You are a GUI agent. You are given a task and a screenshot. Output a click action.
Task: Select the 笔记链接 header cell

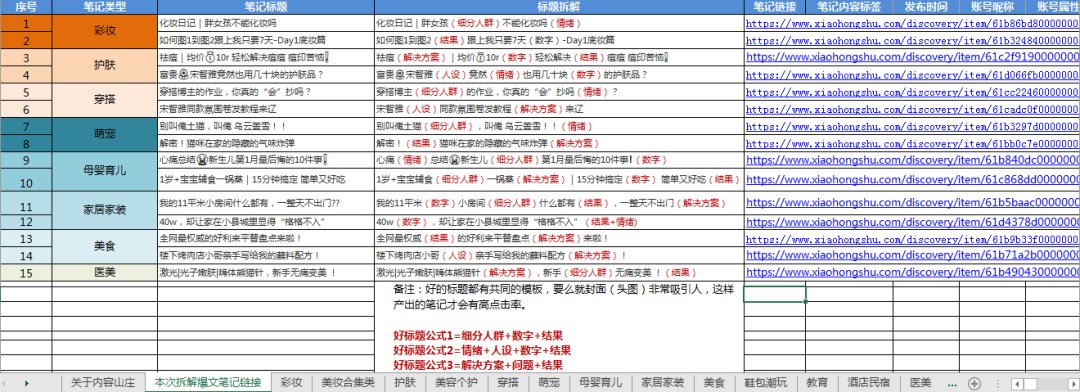pyautogui.click(x=775, y=7)
